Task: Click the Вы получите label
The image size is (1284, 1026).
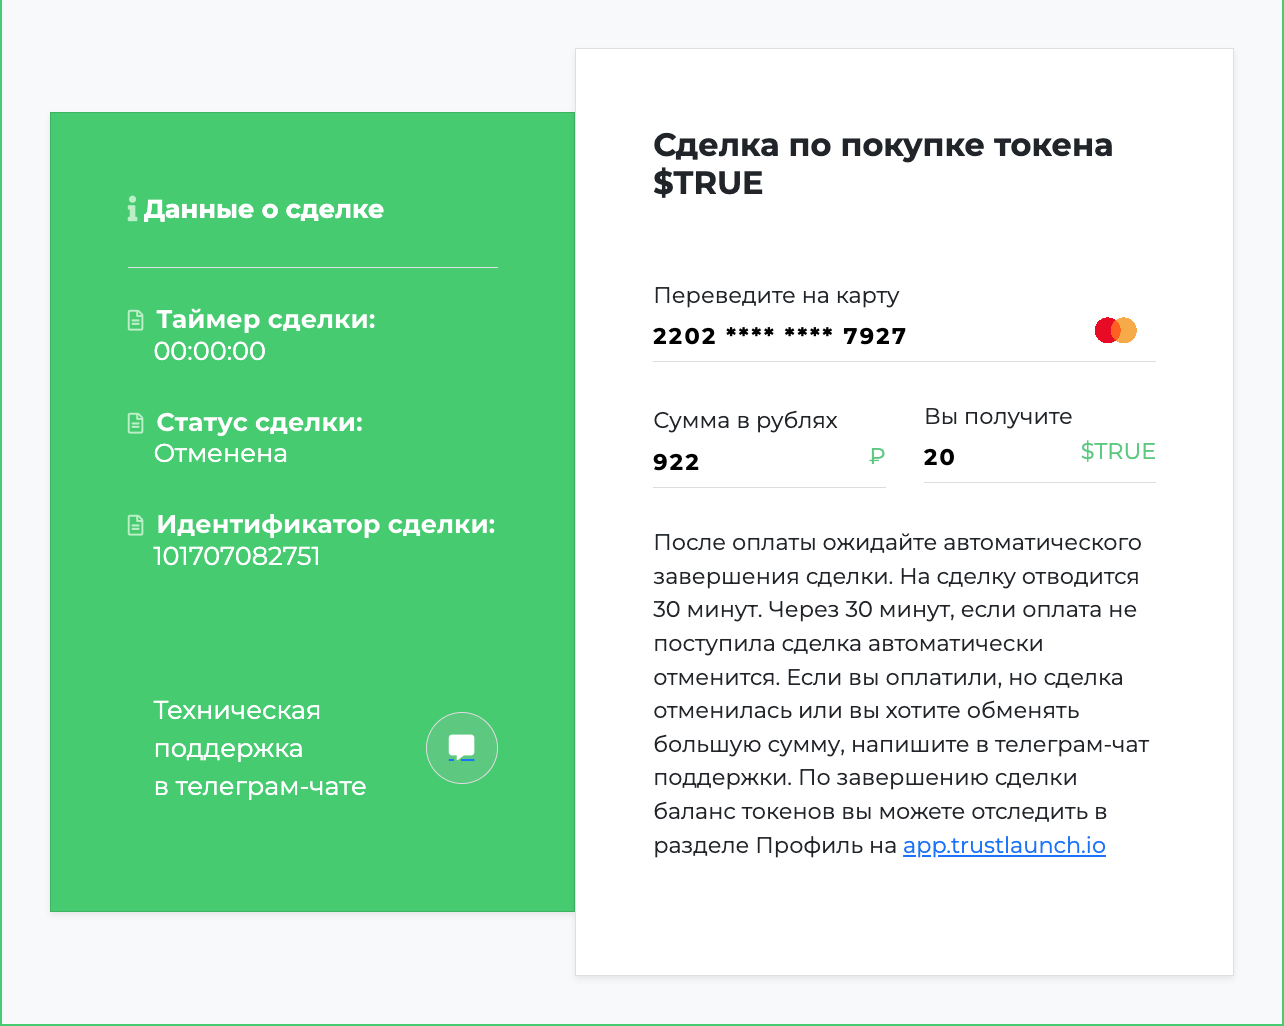Action: (x=998, y=416)
